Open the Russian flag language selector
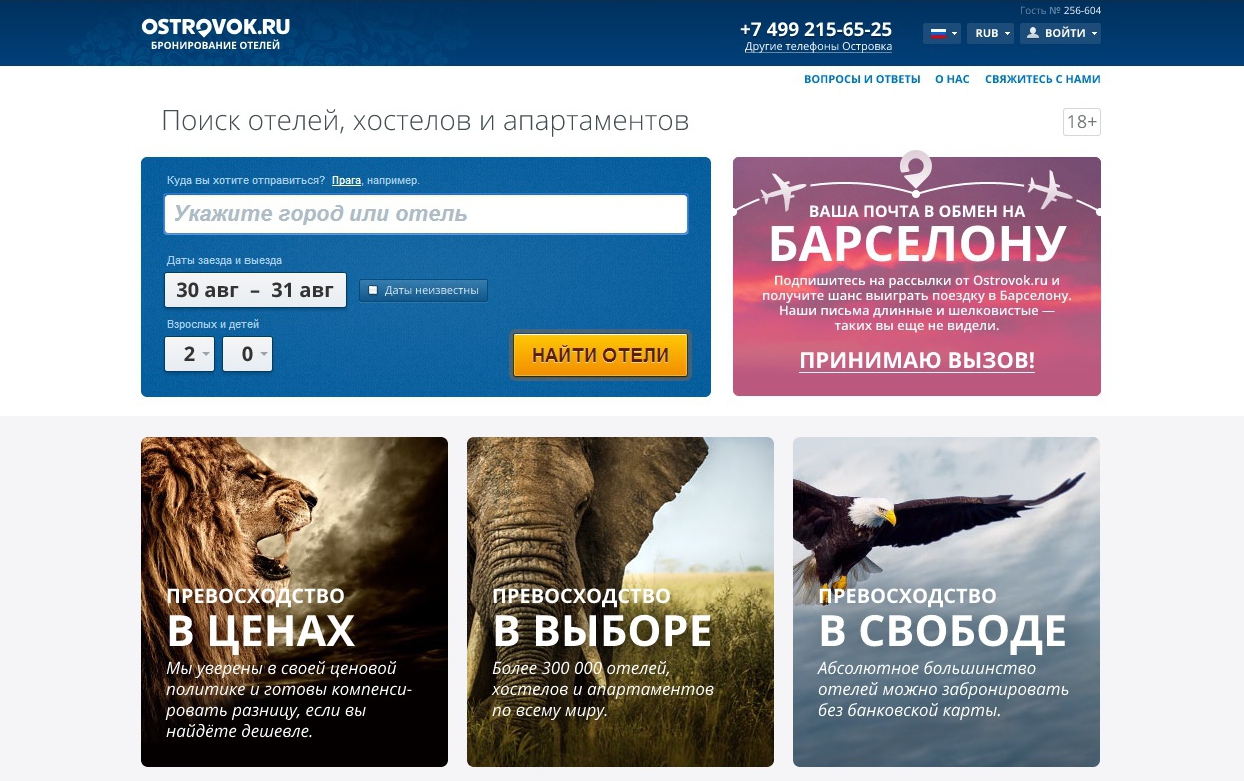Image resolution: width=1244 pixels, height=781 pixels. click(x=942, y=33)
